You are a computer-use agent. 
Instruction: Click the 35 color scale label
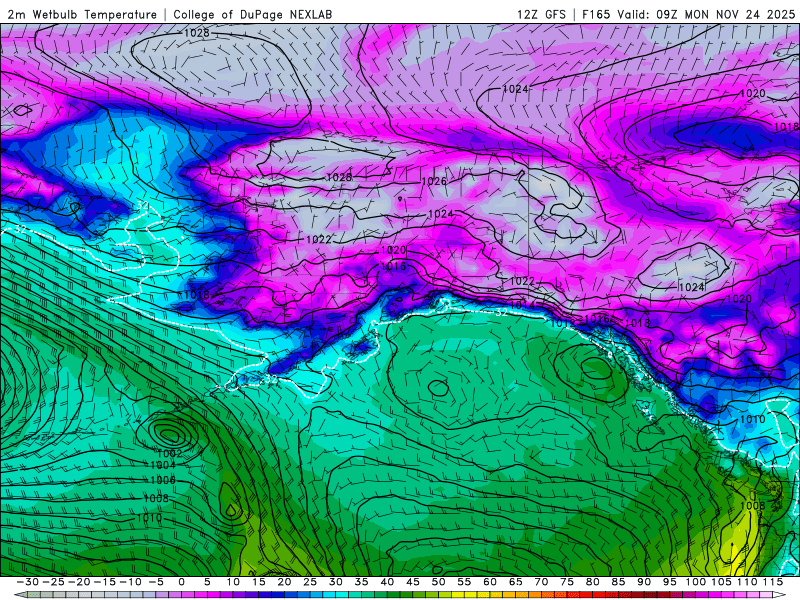tap(361, 582)
